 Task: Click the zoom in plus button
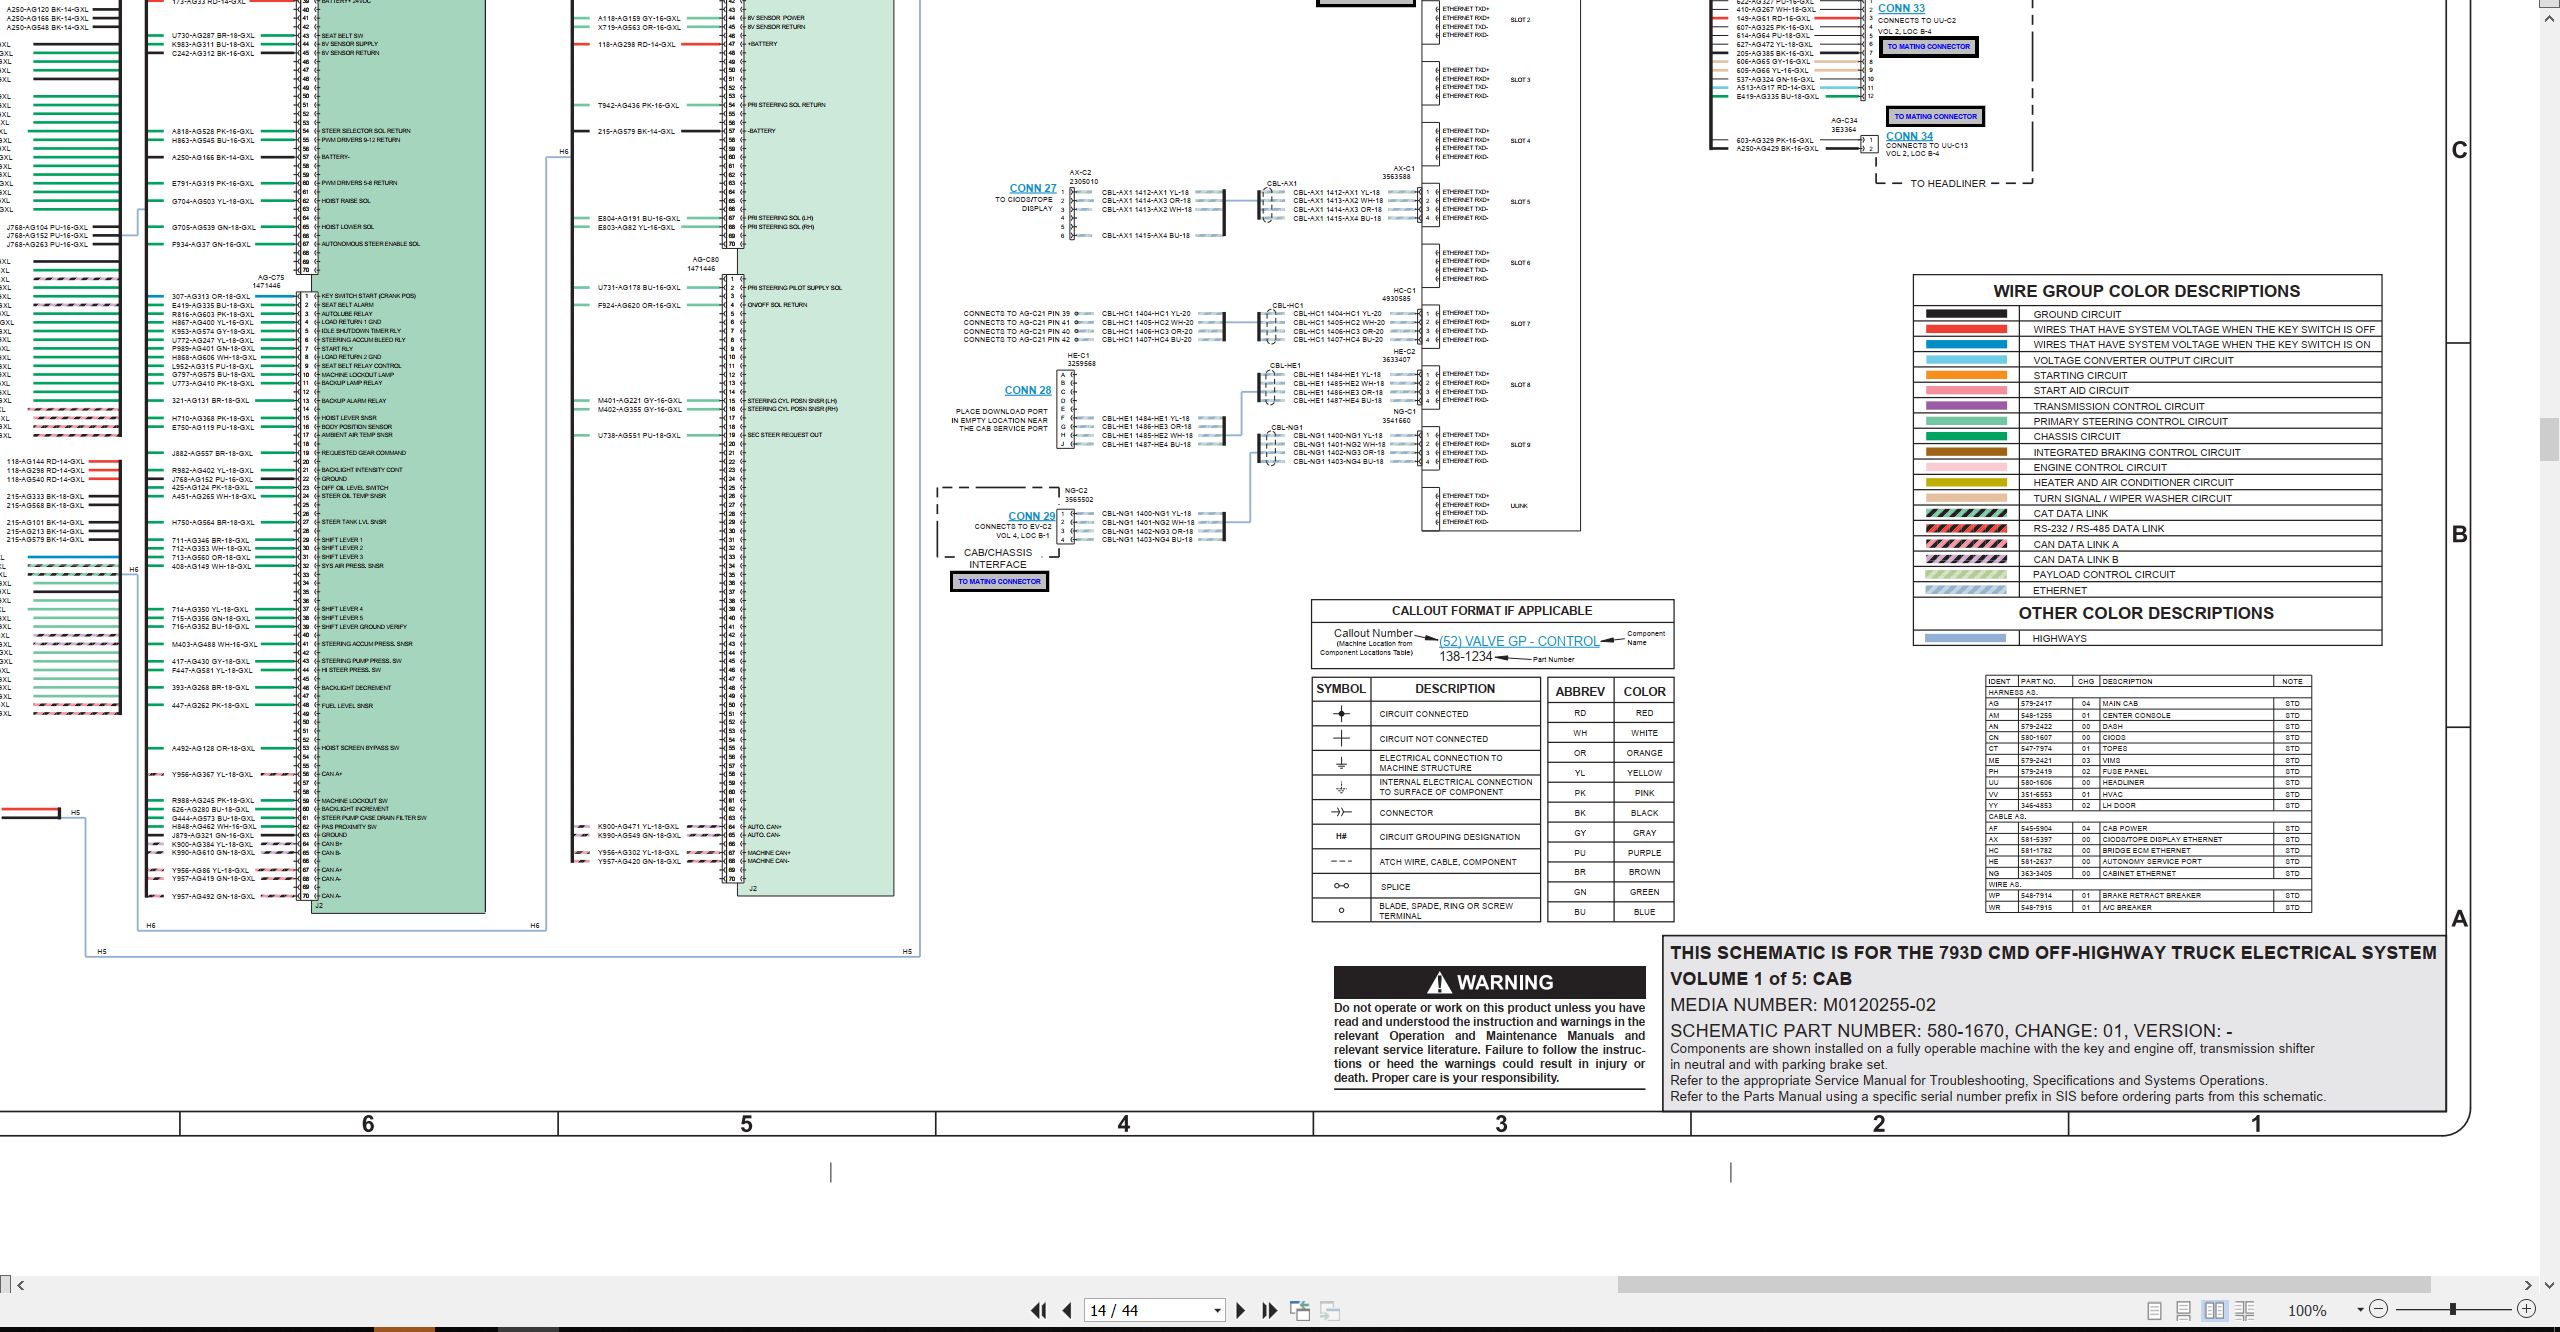(2526, 1309)
